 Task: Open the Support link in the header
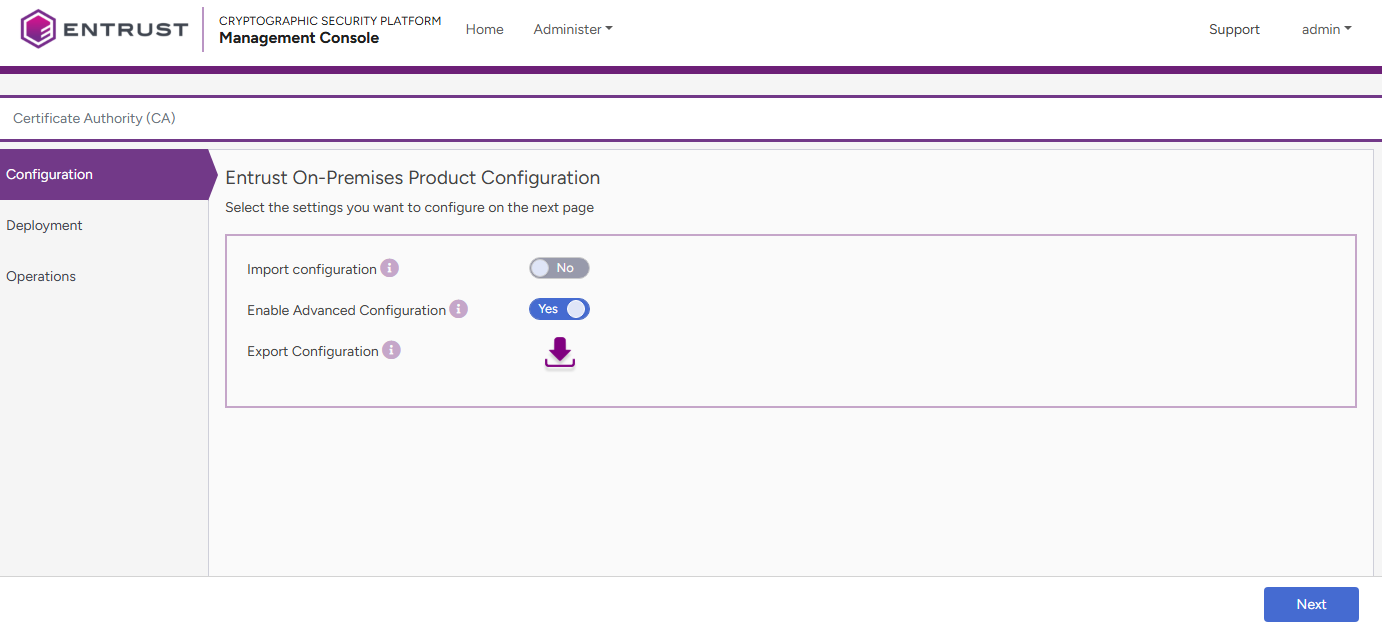tap(1234, 30)
